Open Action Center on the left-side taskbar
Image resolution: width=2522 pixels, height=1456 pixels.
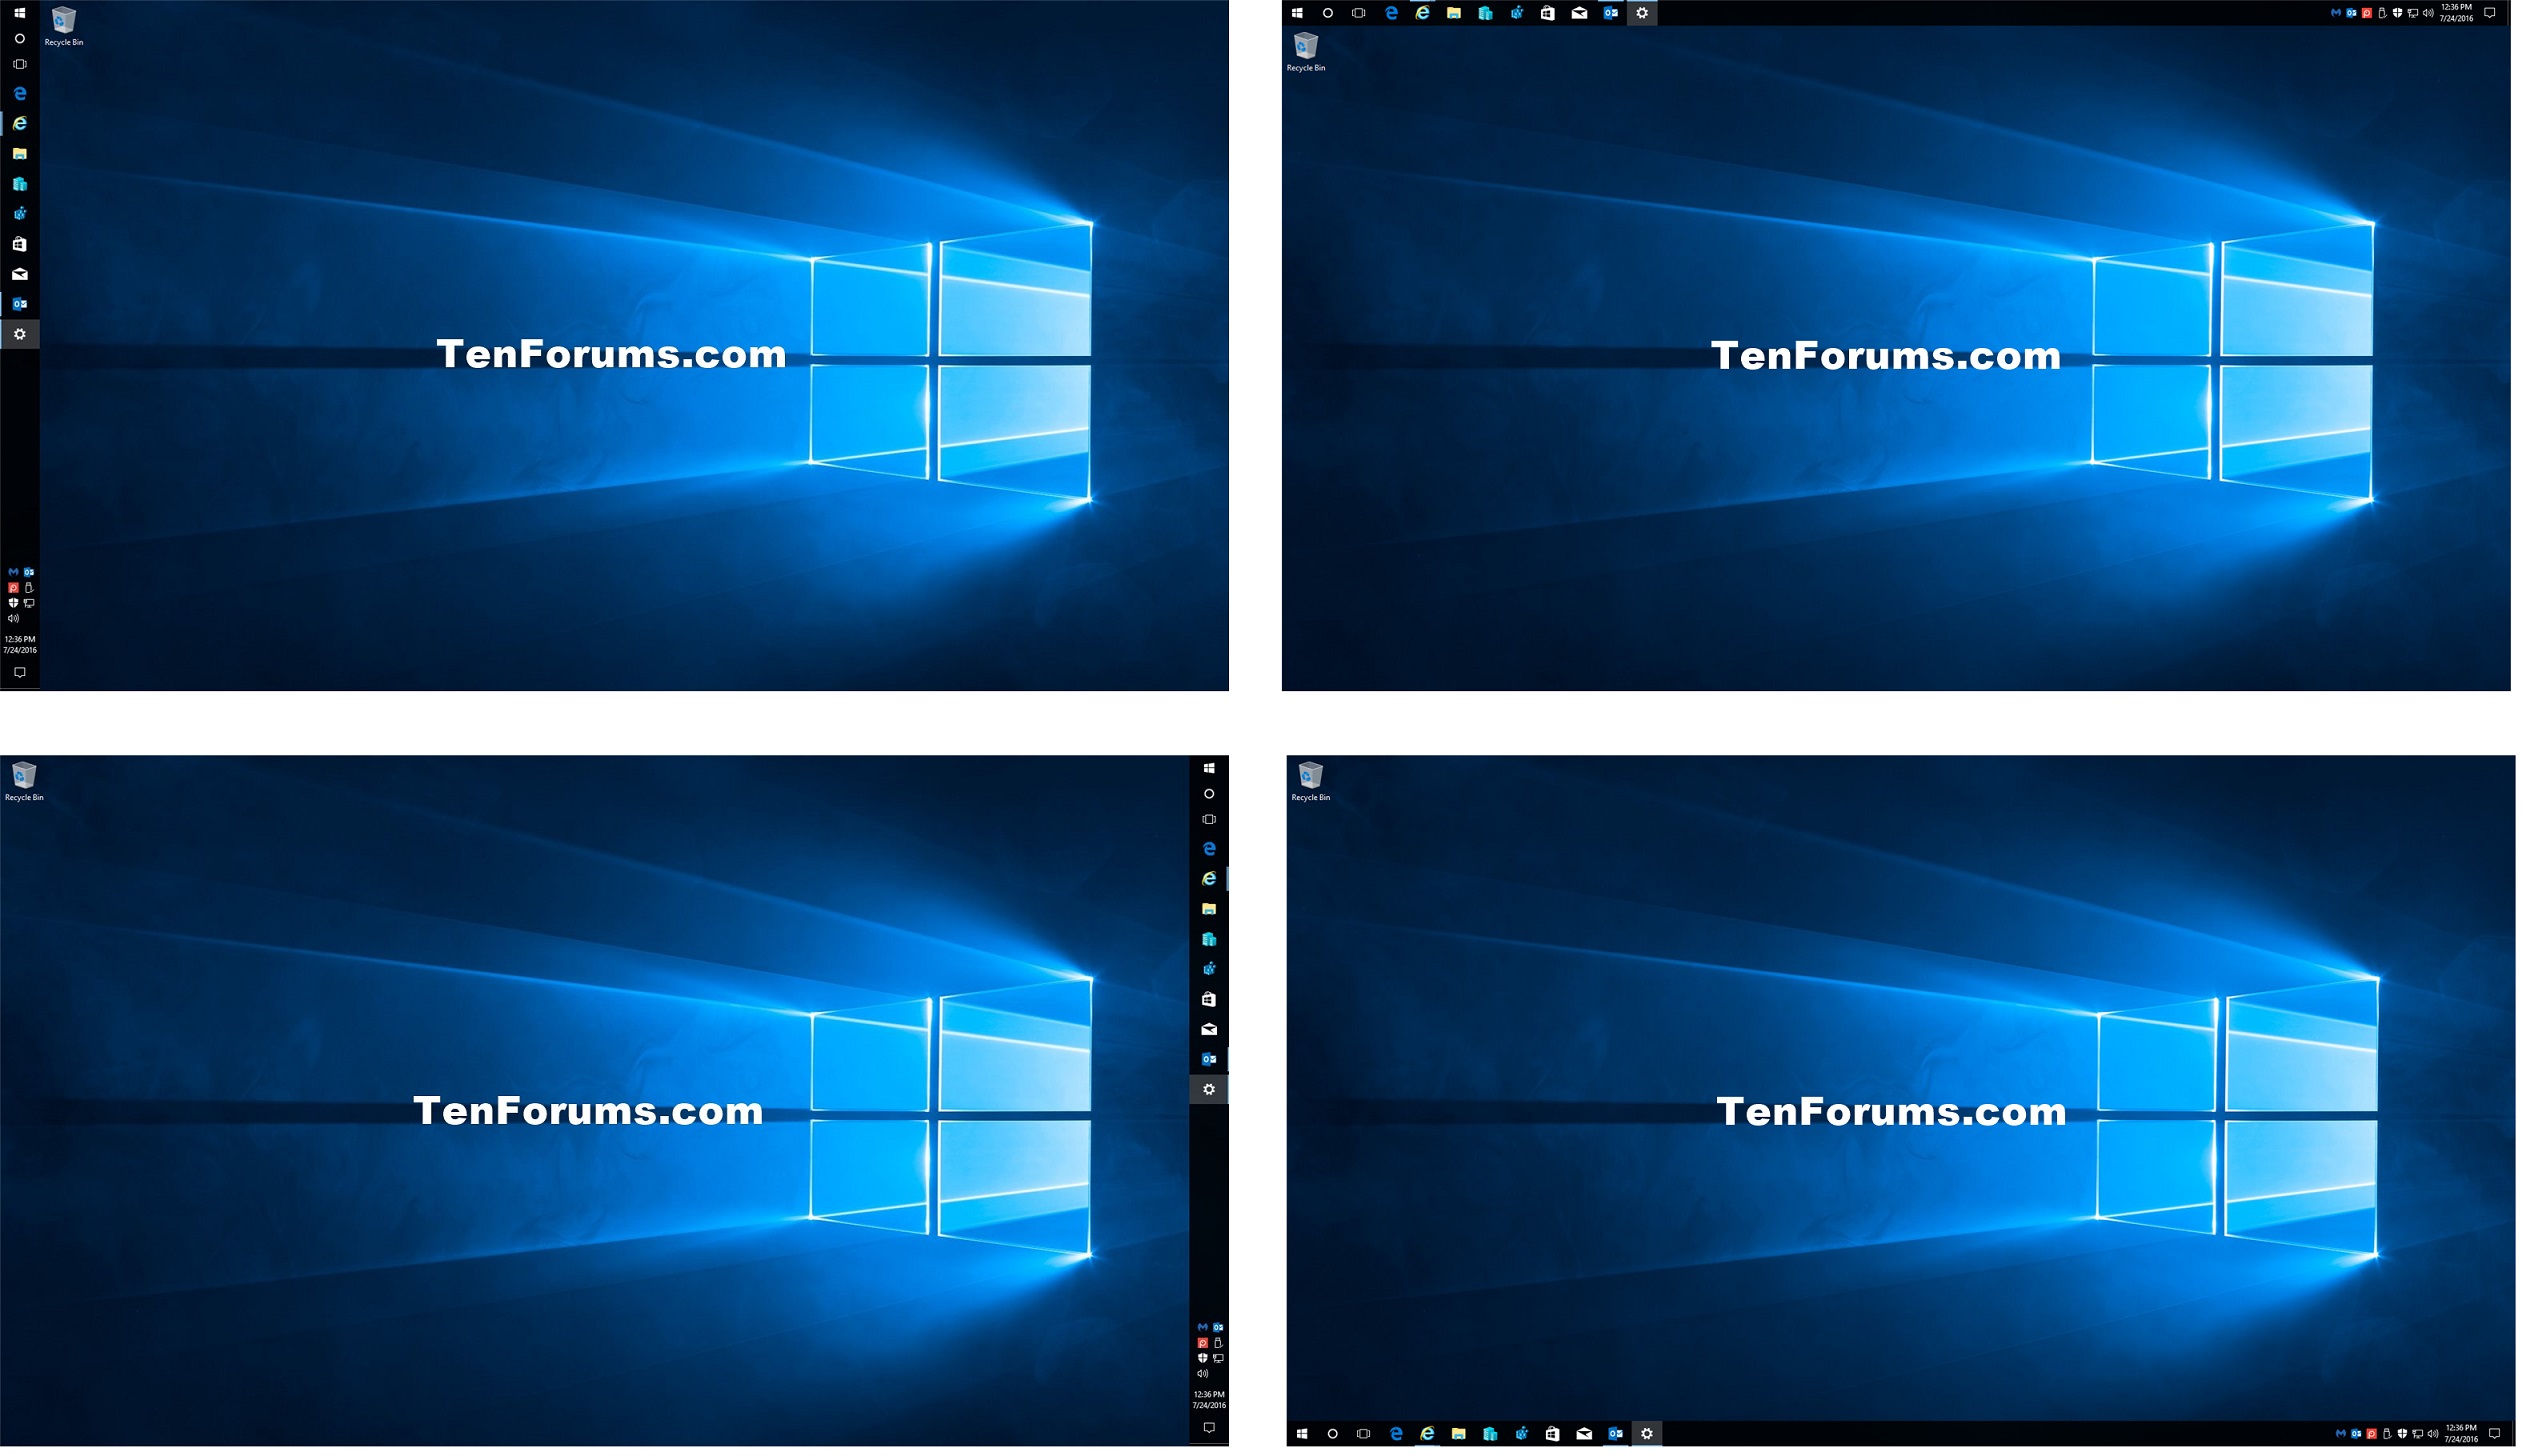[x=19, y=672]
